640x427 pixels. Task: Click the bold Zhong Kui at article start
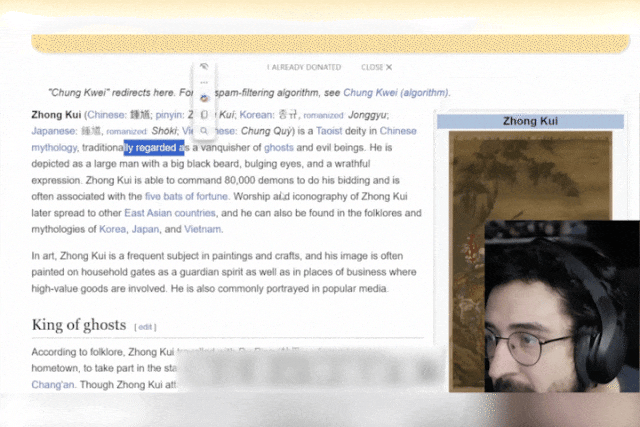coord(56,115)
